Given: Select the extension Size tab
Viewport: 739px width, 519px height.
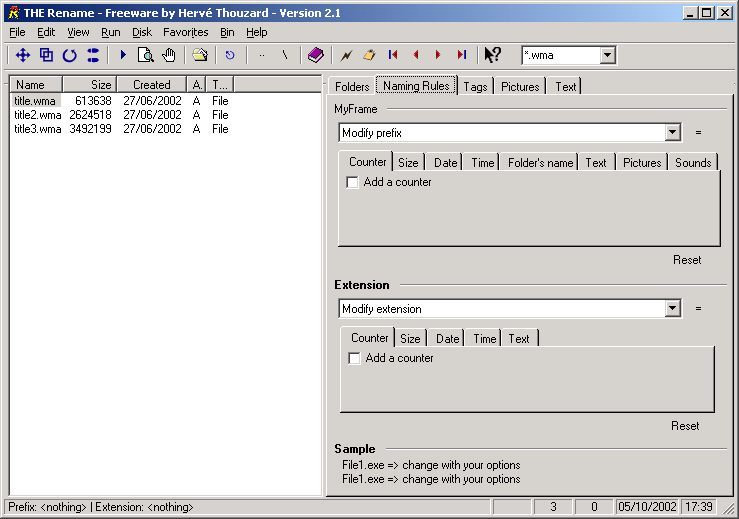Looking at the screenshot, I should pyautogui.click(x=410, y=338).
